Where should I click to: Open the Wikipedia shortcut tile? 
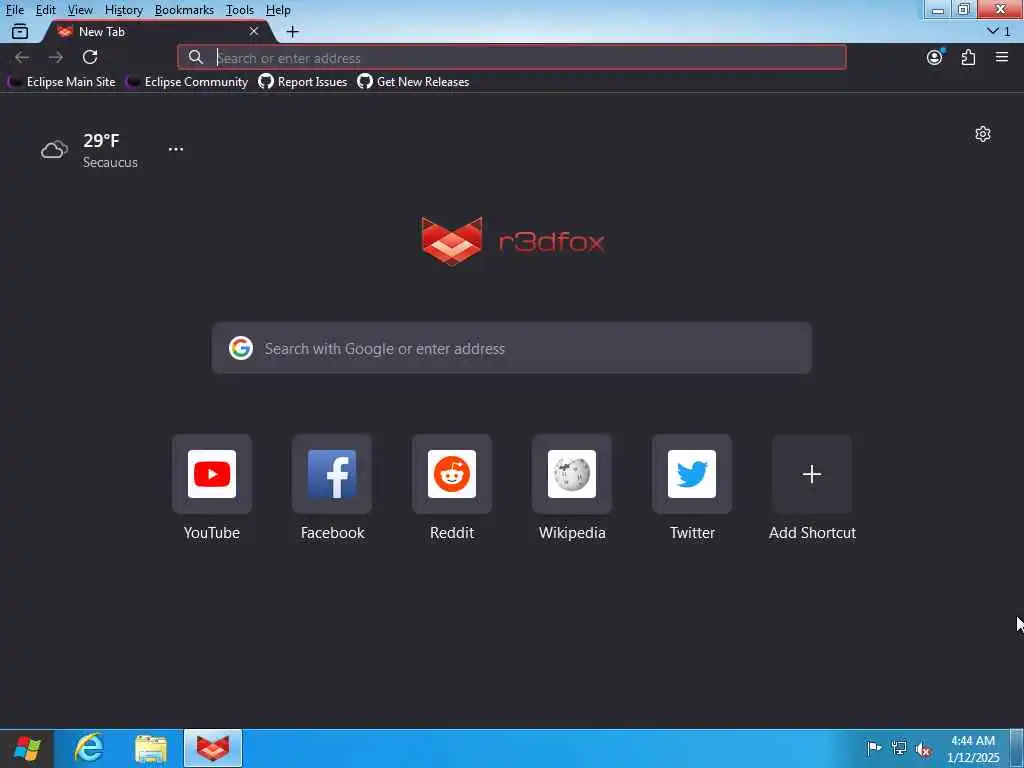pos(572,474)
